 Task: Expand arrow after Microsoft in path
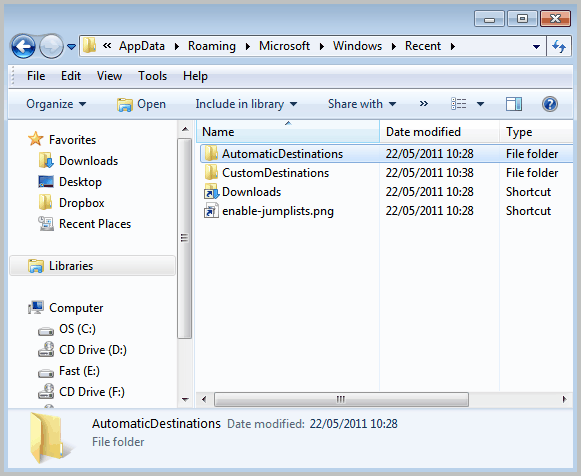pyautogui.click(x=321, y=46)
